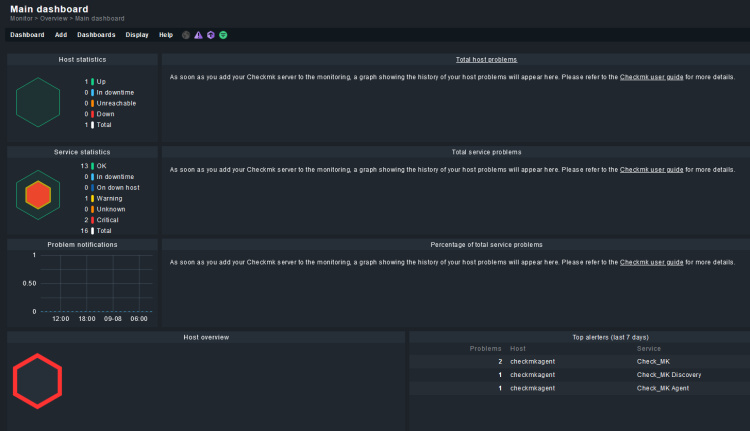Click the red hexagon in Host overview

pos(37,381)
